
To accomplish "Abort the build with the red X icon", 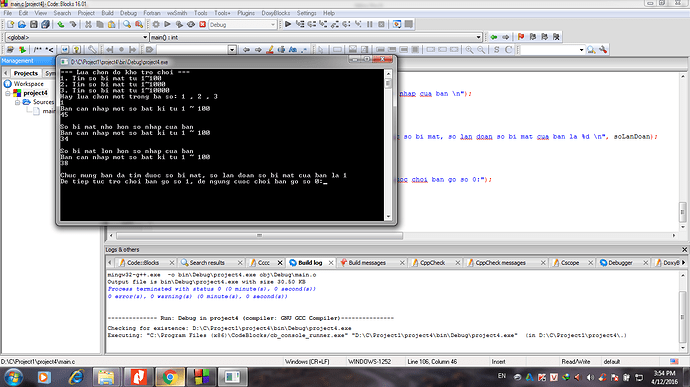I will coord(202,25).
